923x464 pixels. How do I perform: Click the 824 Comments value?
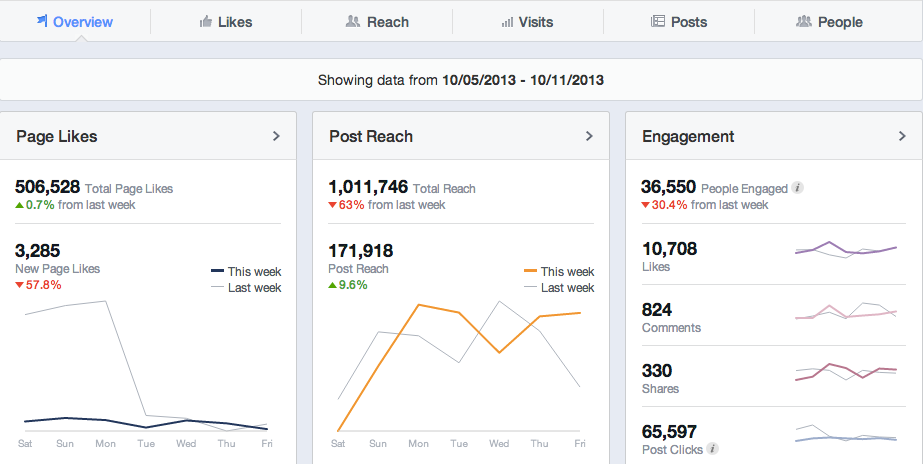tap(656, 310)
